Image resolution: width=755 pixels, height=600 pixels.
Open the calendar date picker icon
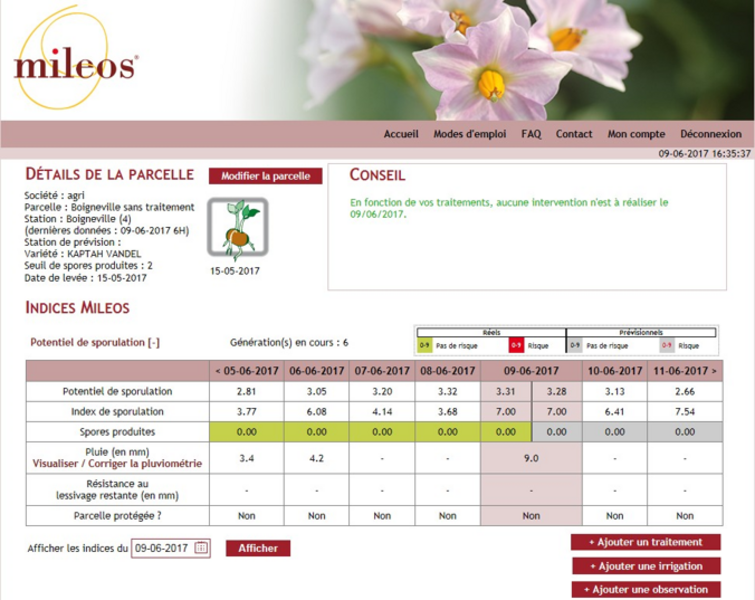pyautogui.click(x=201, y=548)
